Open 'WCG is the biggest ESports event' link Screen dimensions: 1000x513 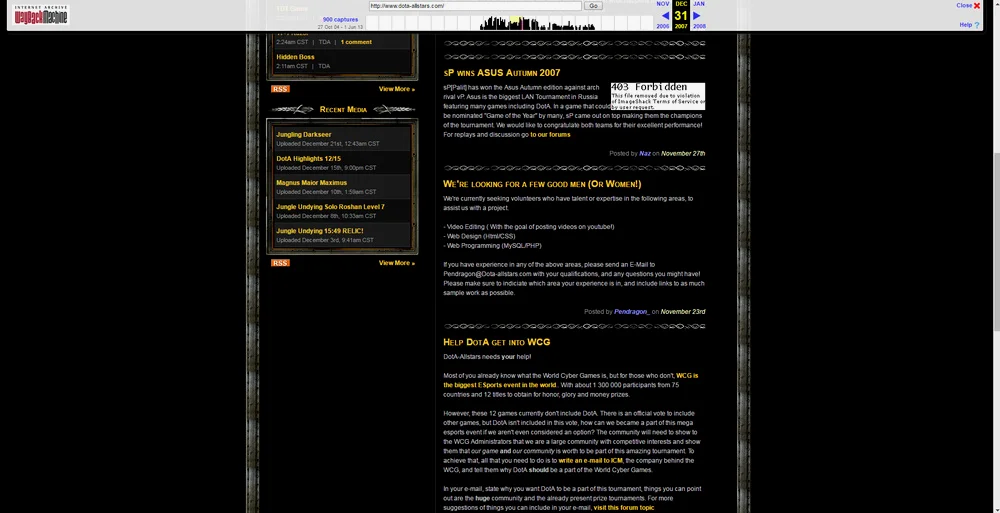pos(571,380)
